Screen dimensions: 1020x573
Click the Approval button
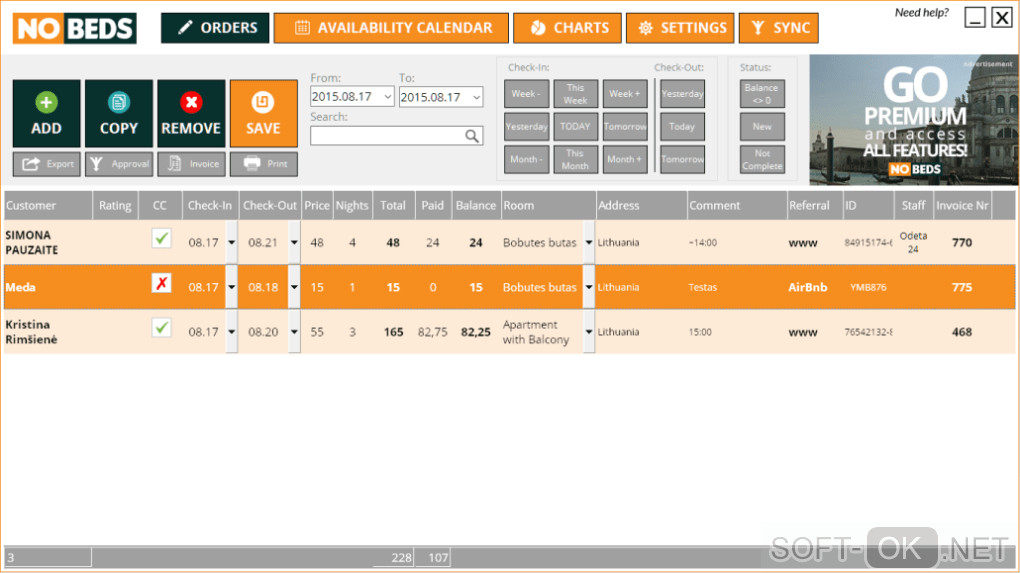click(x=118, y=164)
